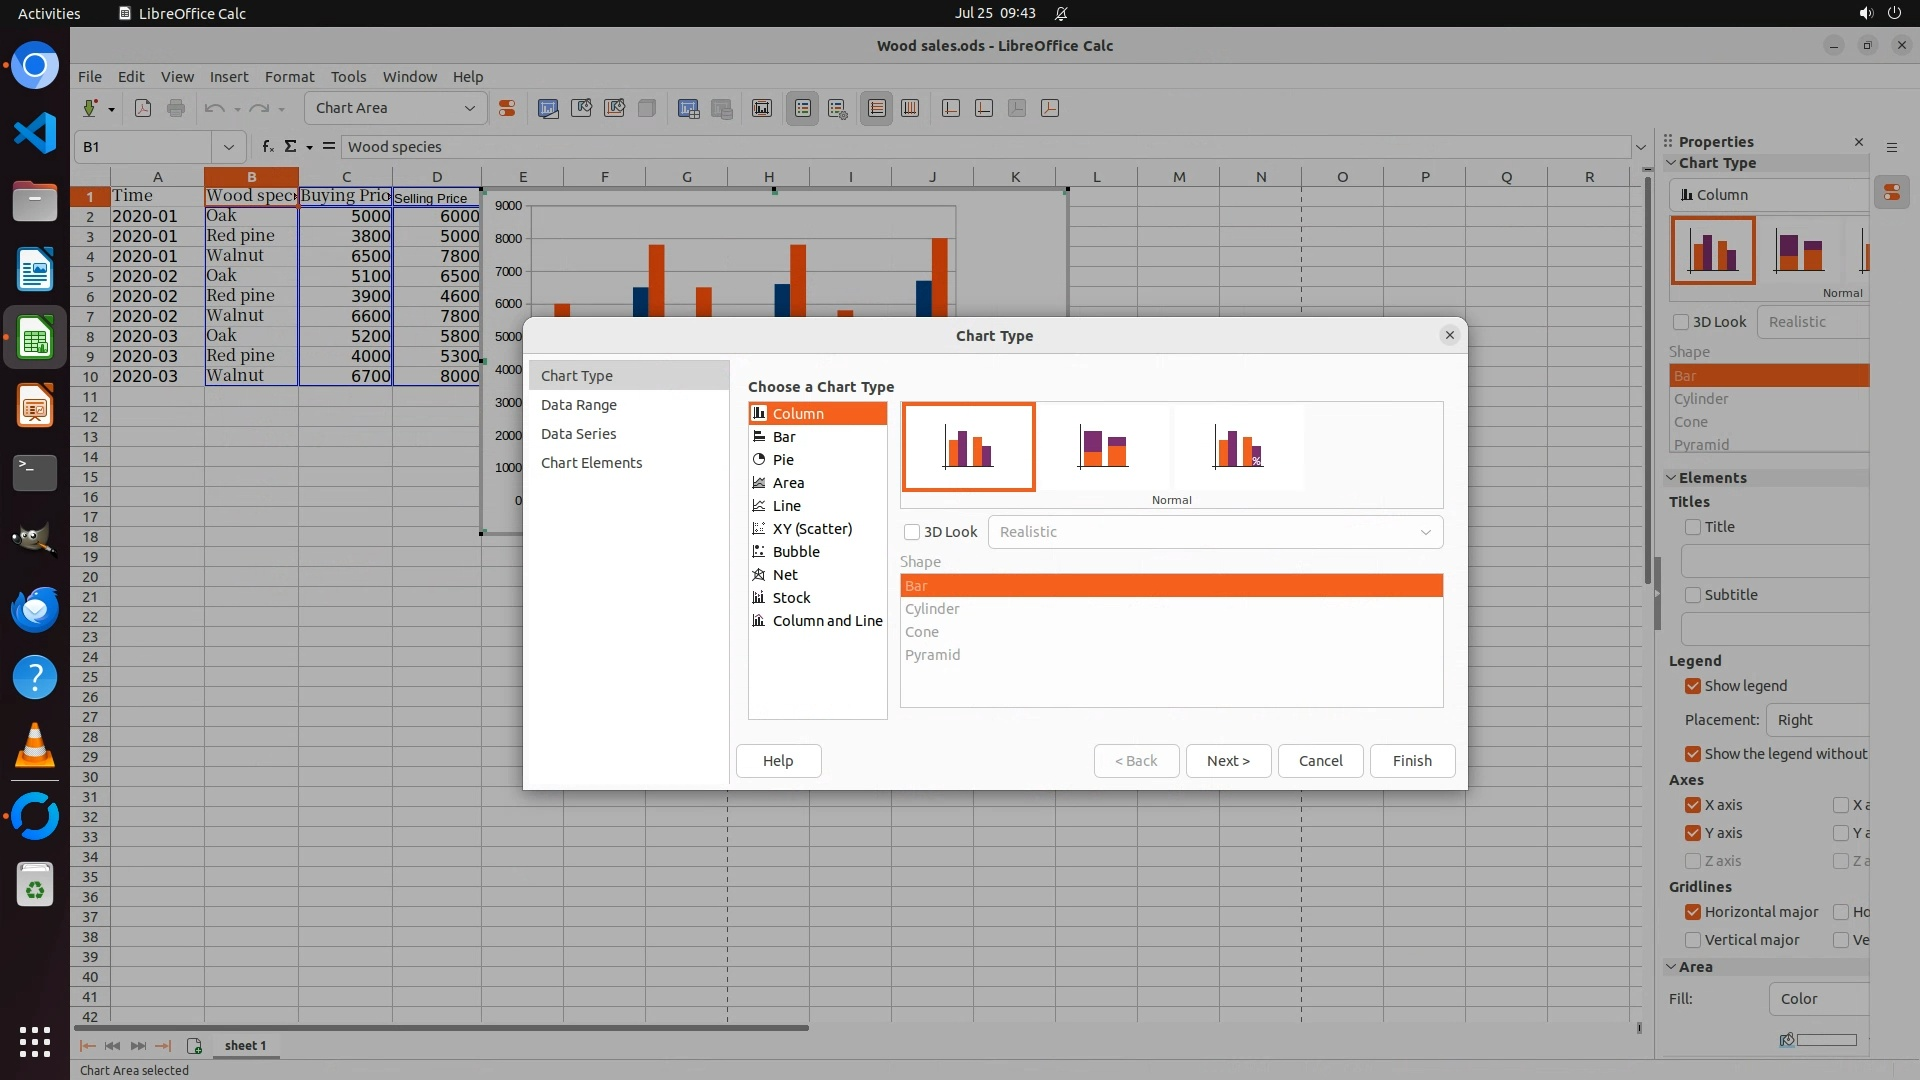Select the Pie chart type
This screenshot has width=1920, height=1080.
[783, 460]
